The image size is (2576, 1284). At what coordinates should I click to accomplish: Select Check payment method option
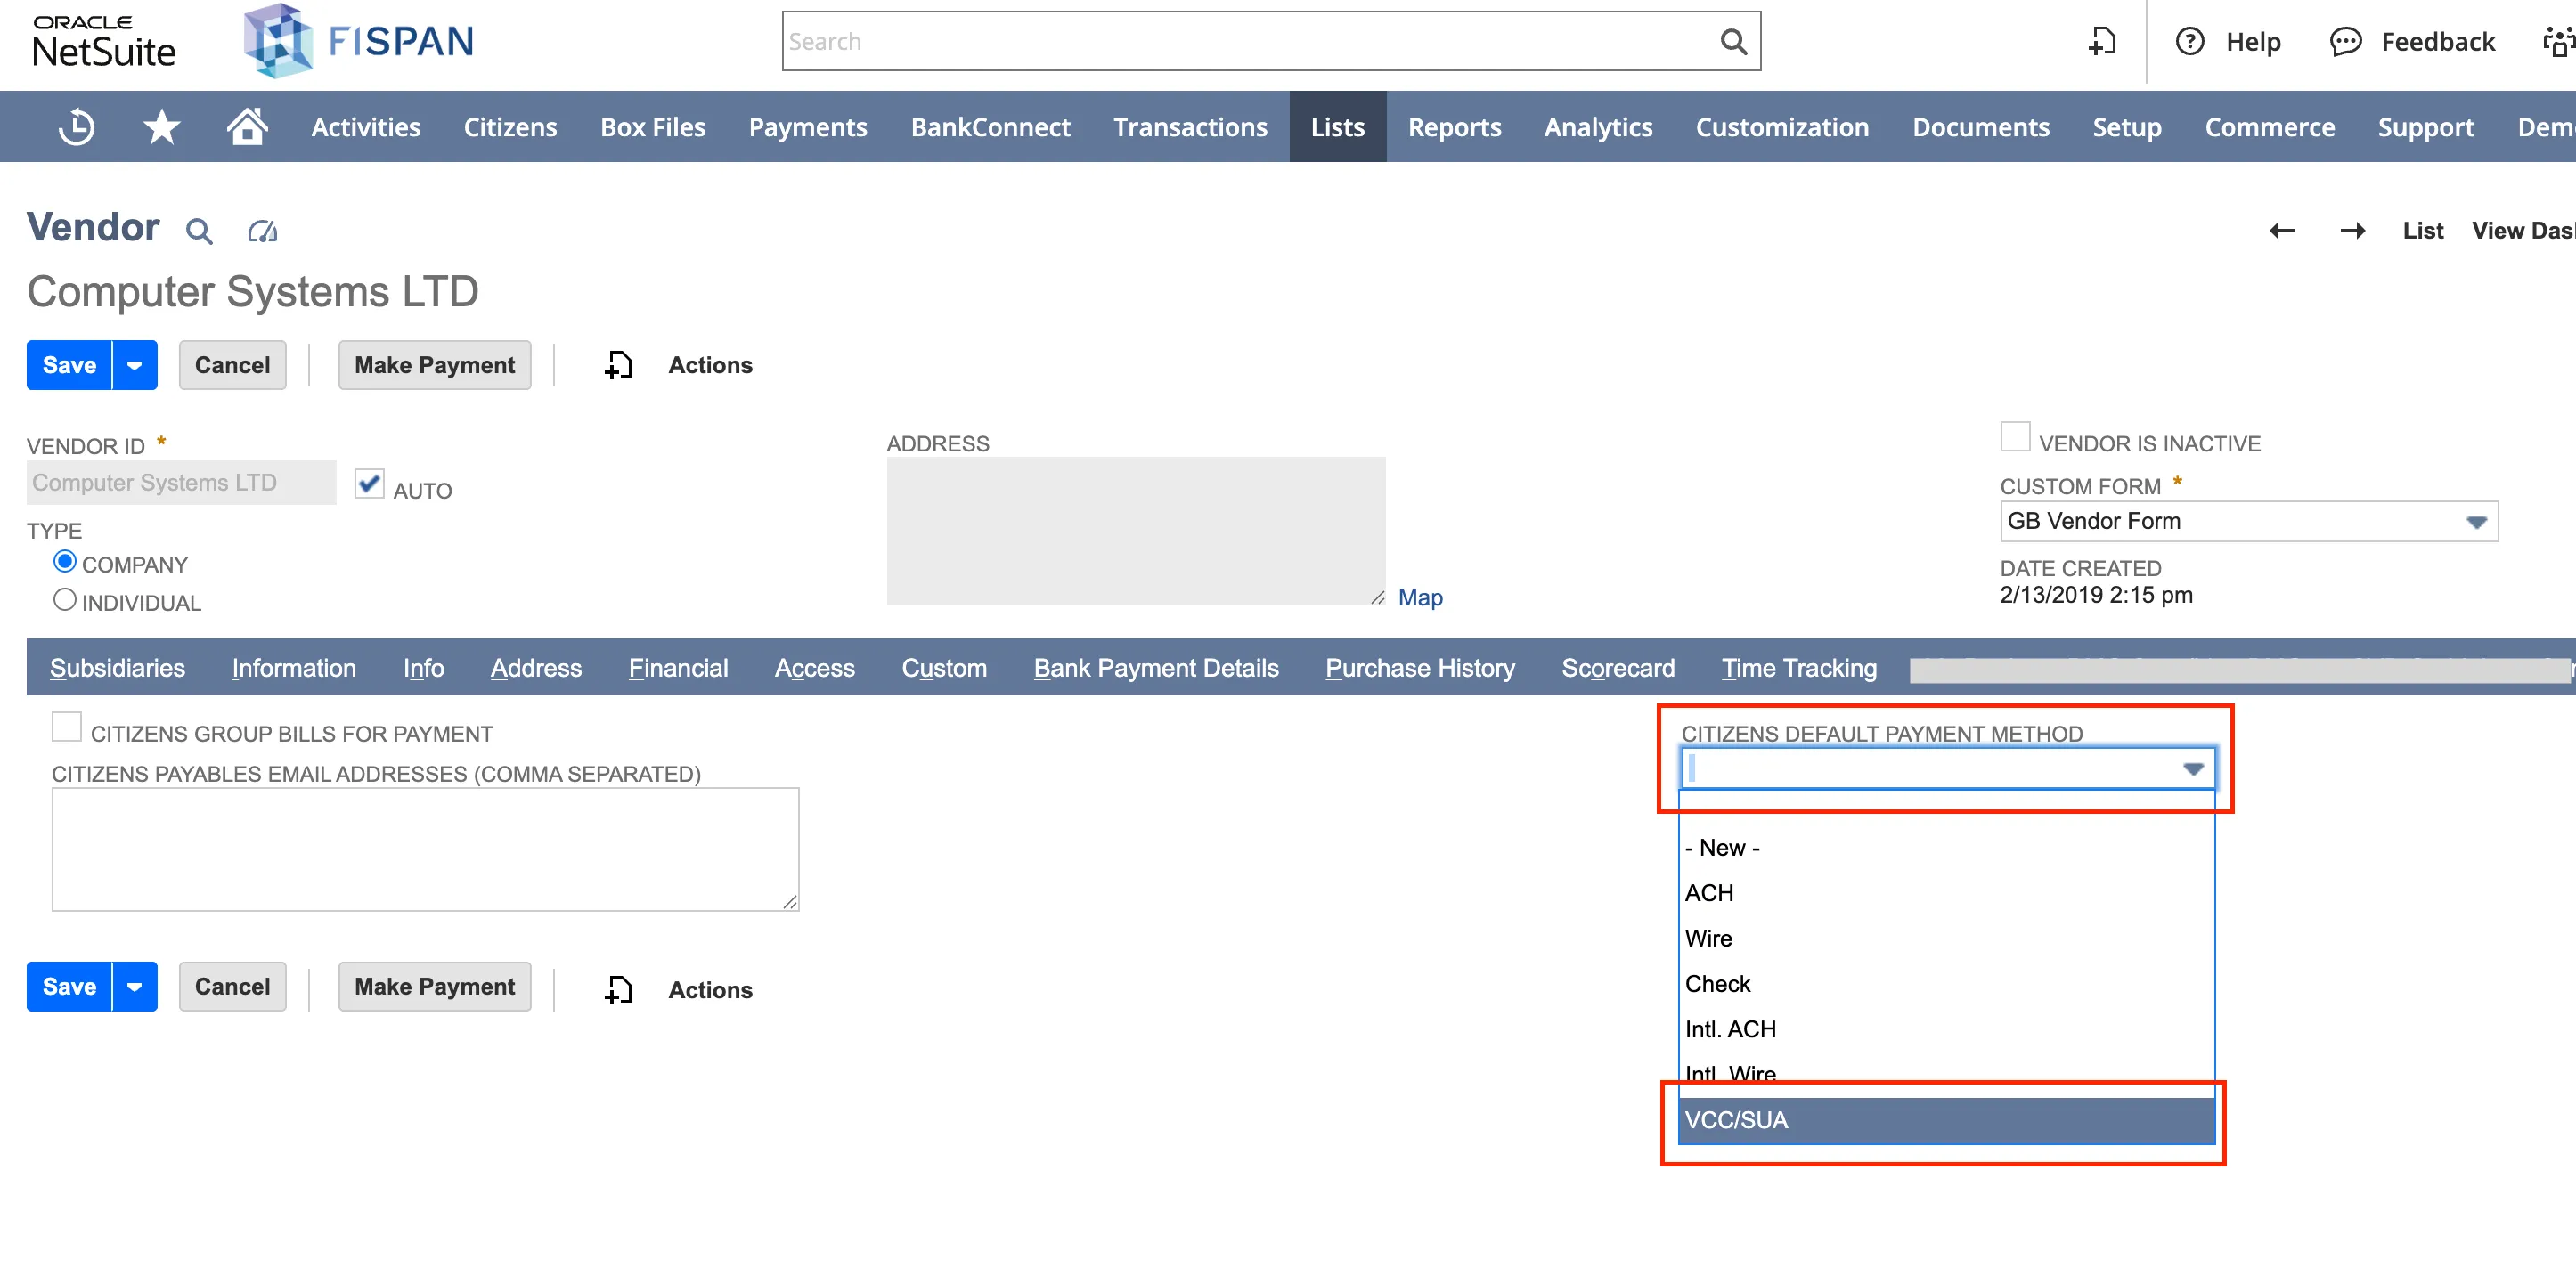1947,984
